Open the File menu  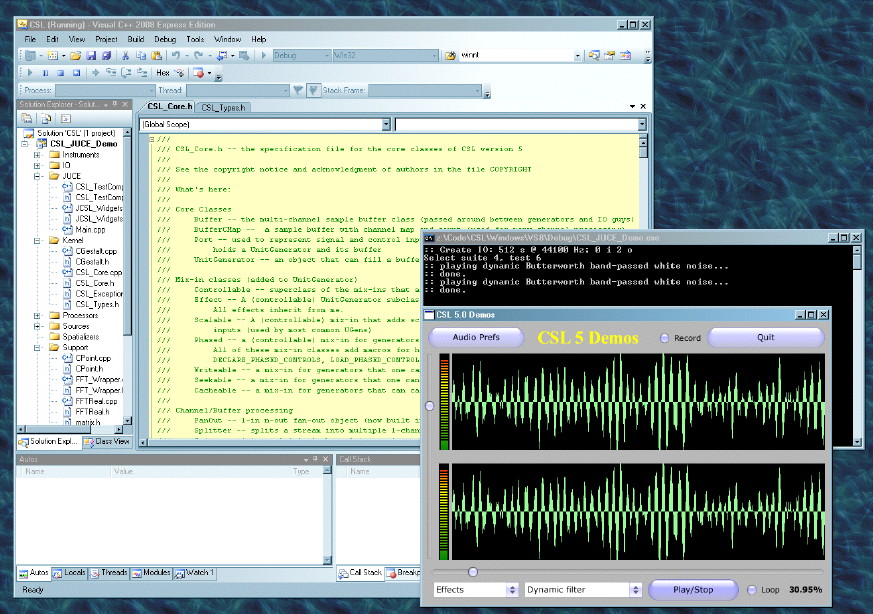tap(30, 40)
